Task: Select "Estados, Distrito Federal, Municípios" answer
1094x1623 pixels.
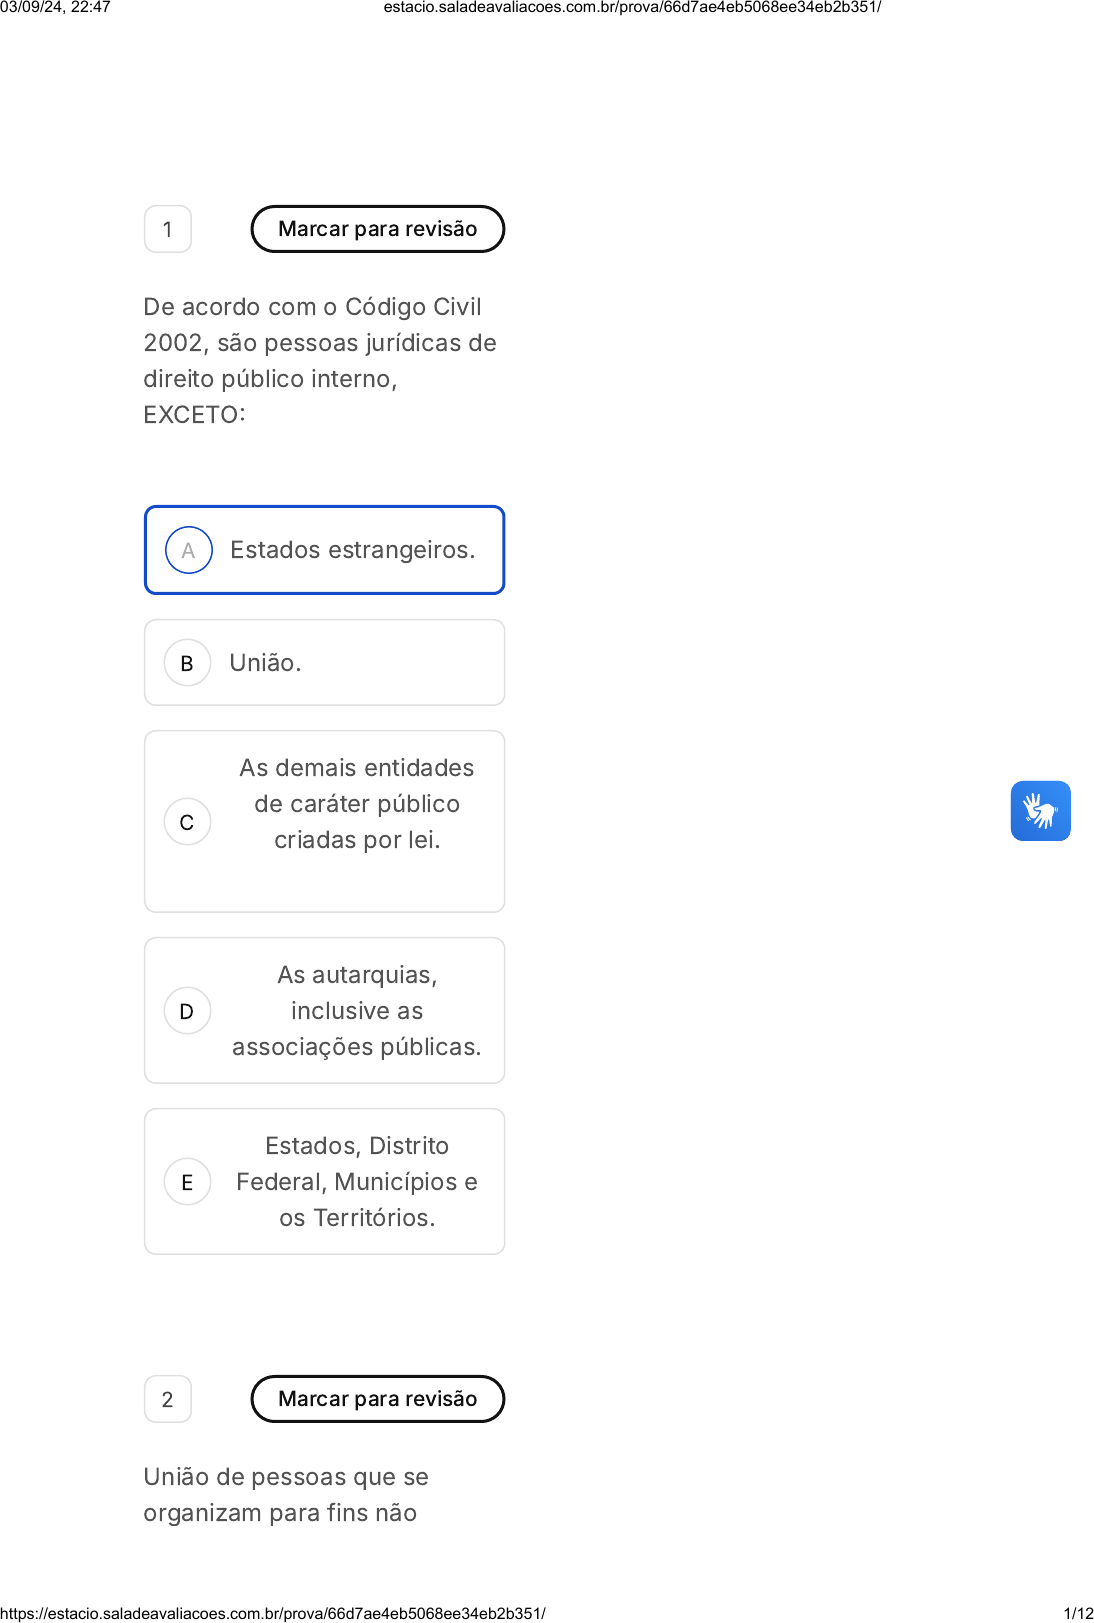Action: click(x=357, y=1182)
